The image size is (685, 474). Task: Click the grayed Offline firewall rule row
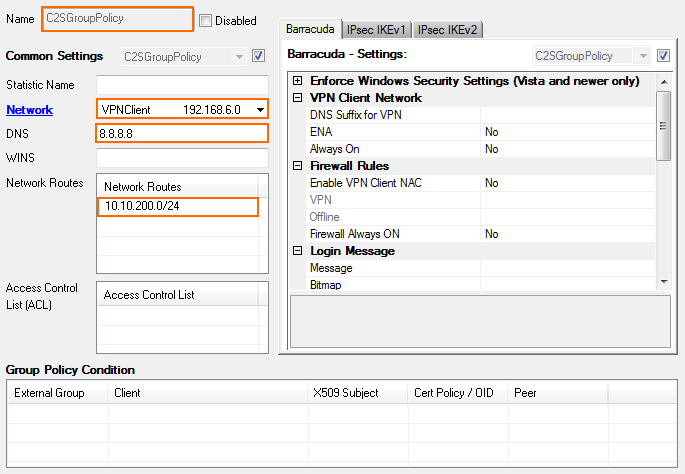point(481,217)
